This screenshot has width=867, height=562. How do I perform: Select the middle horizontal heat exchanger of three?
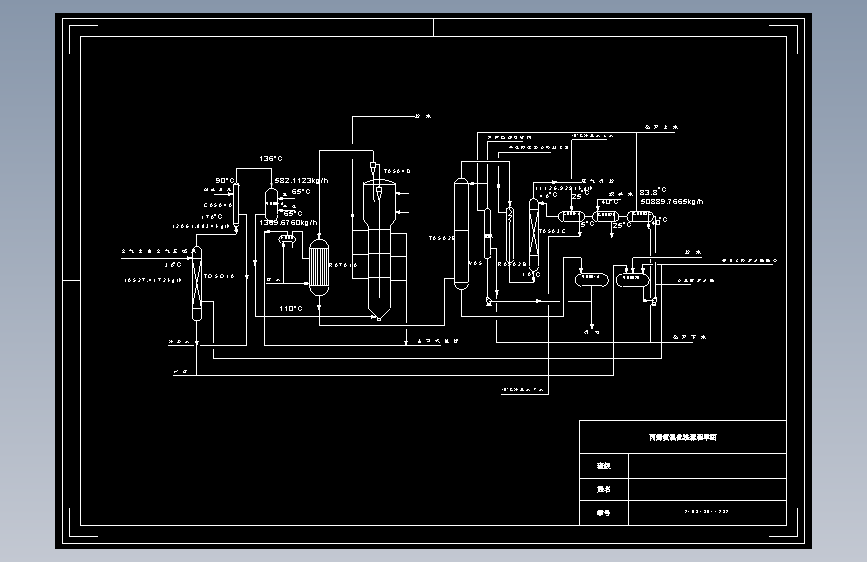pos(605,216)
